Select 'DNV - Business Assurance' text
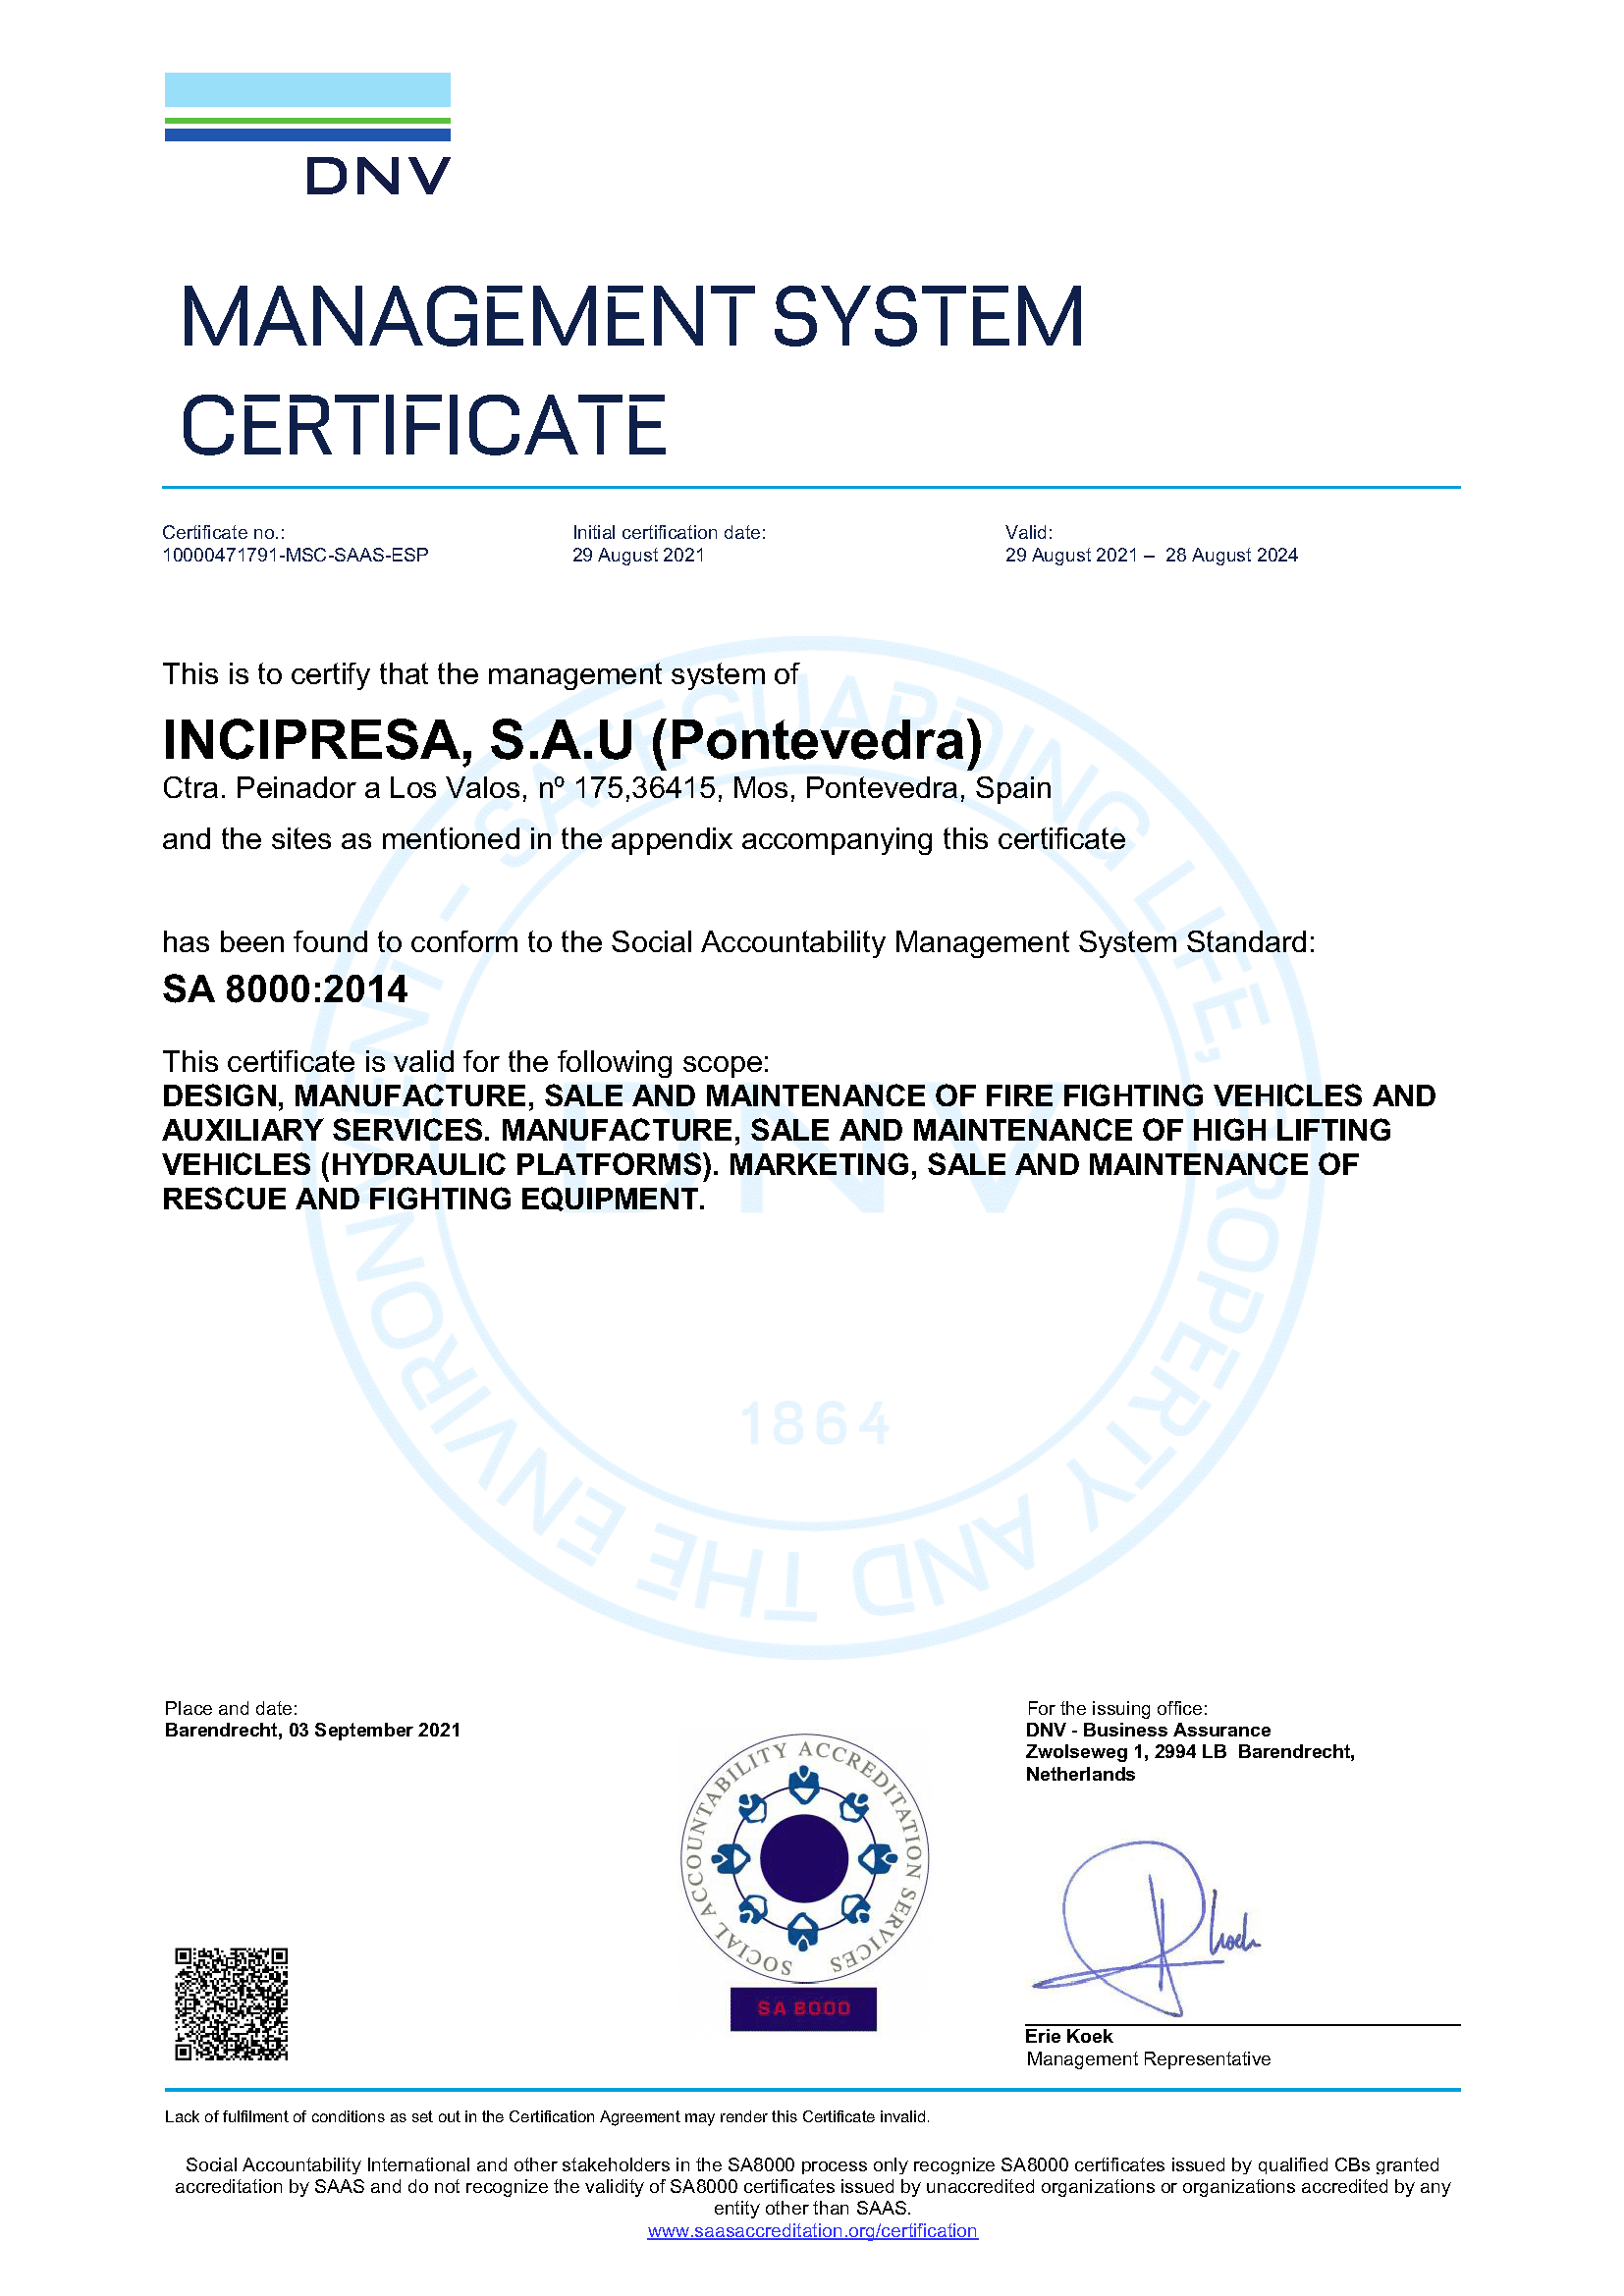1624x2296 pixels. (x=1148, y=1731)
